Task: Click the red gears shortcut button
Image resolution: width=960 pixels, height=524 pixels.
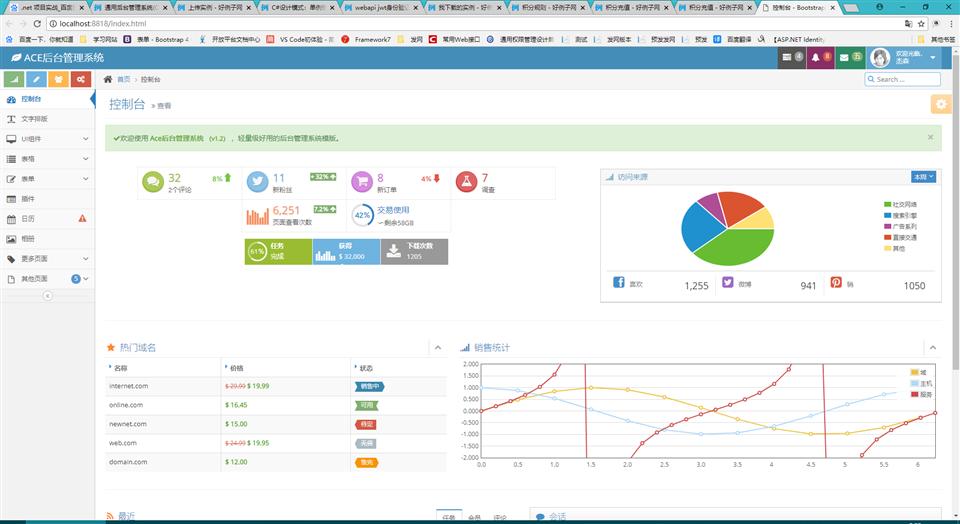Action: (80, 79)
